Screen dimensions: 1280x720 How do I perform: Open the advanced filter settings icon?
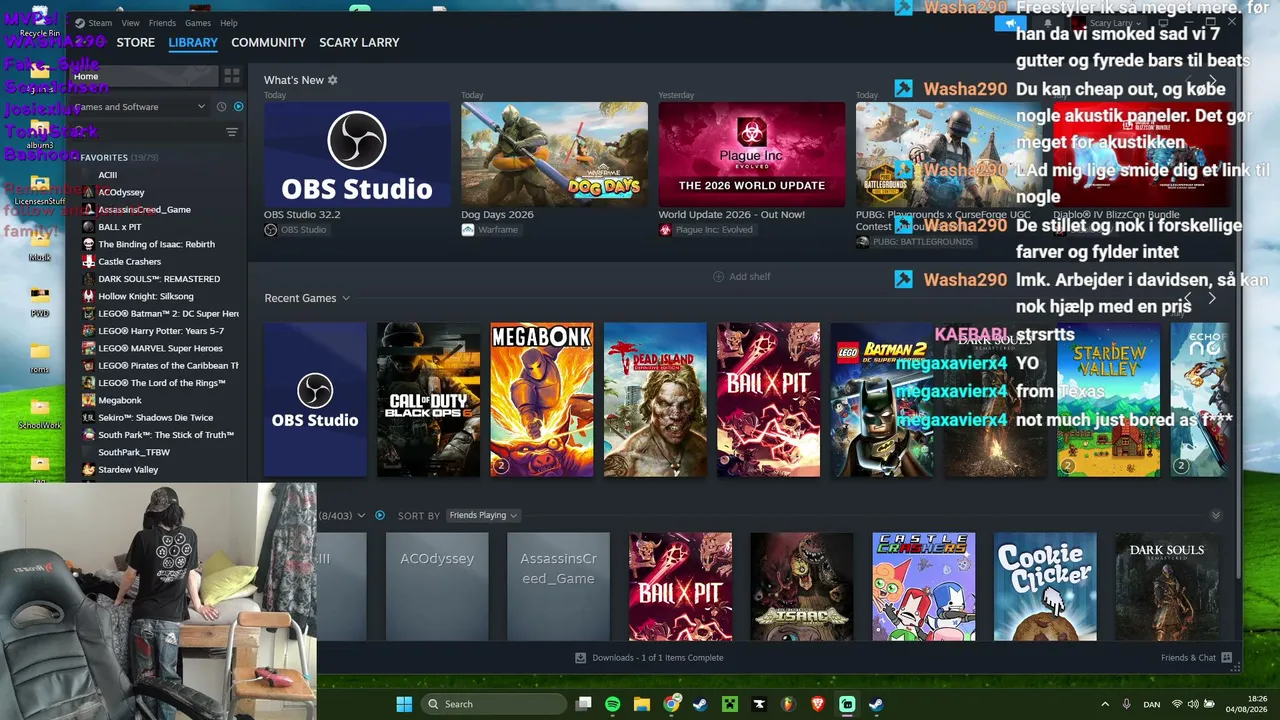point(232,132)
